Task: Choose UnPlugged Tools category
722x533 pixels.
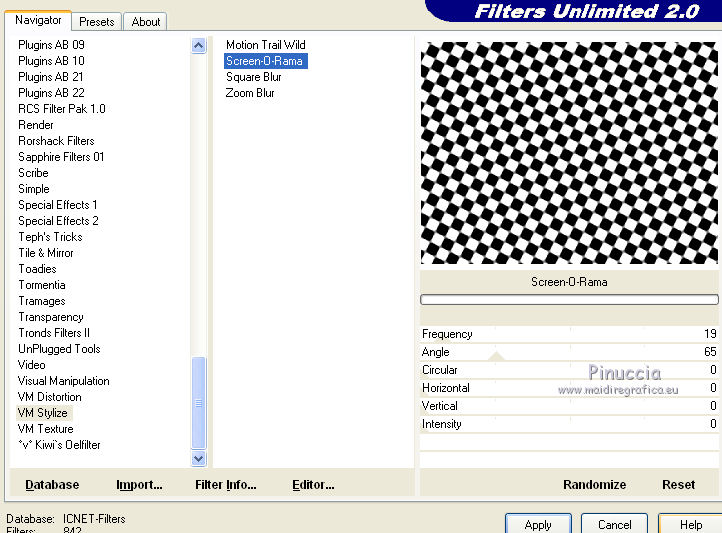Action: (59, 349)
